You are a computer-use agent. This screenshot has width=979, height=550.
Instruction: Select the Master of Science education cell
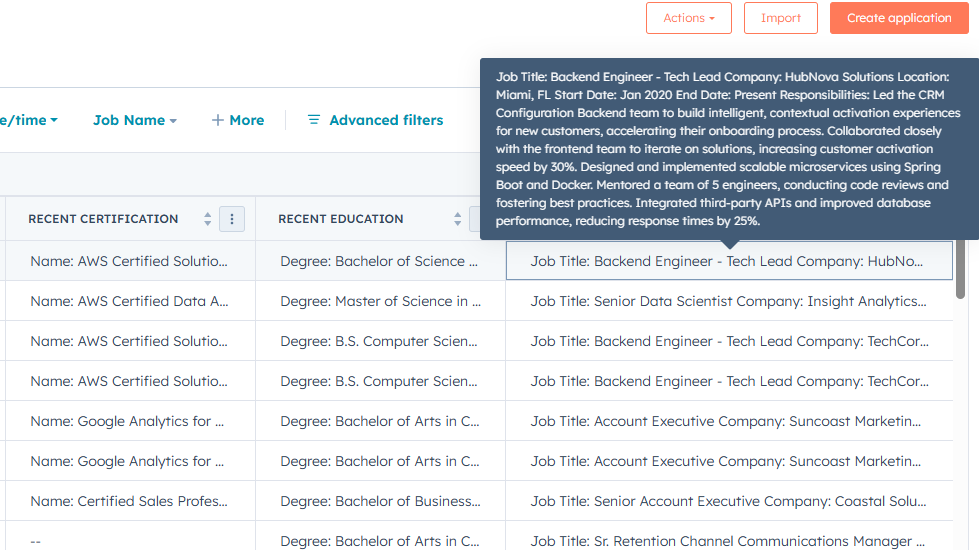(x=380, y=301)
